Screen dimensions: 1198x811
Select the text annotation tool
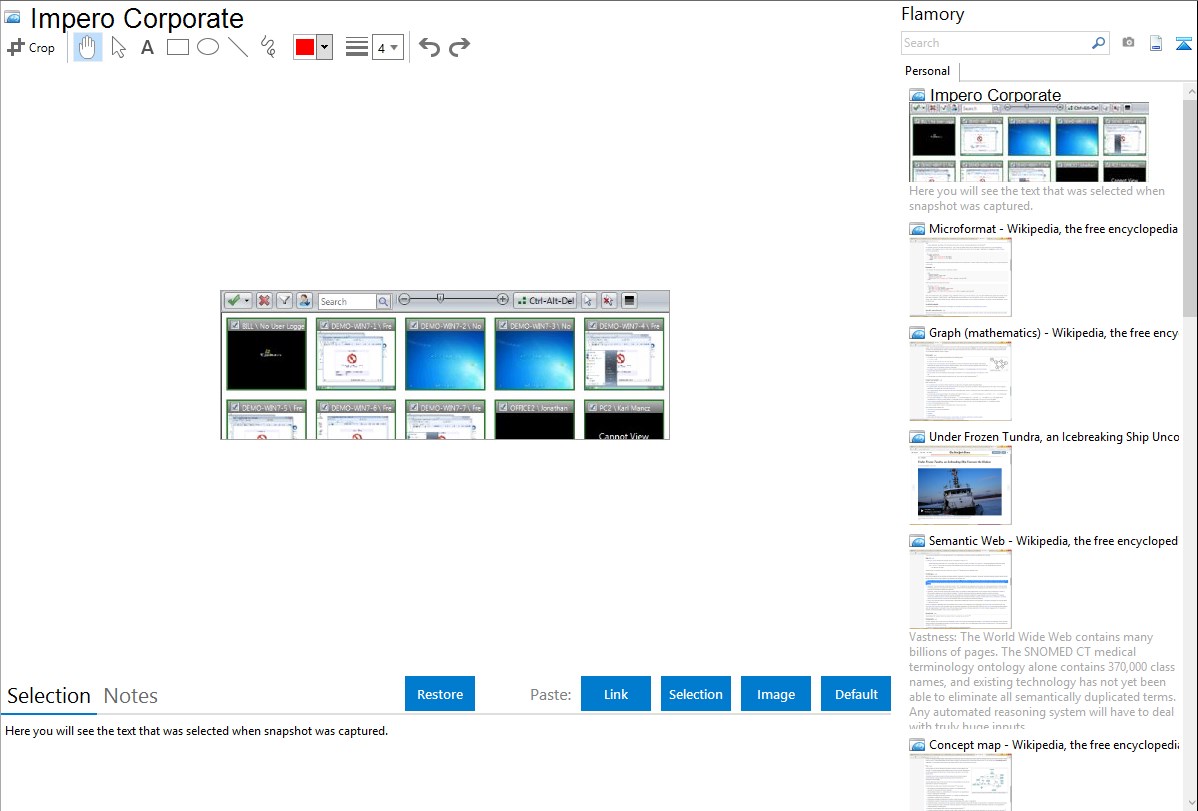pos(147,47)
